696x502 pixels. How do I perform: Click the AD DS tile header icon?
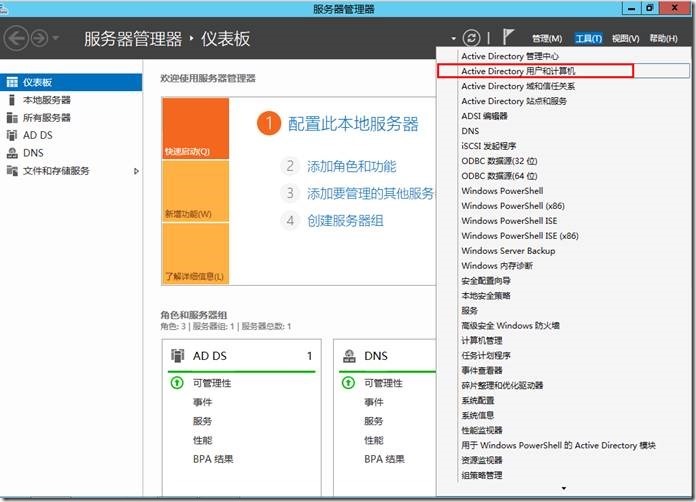(178, 356)
